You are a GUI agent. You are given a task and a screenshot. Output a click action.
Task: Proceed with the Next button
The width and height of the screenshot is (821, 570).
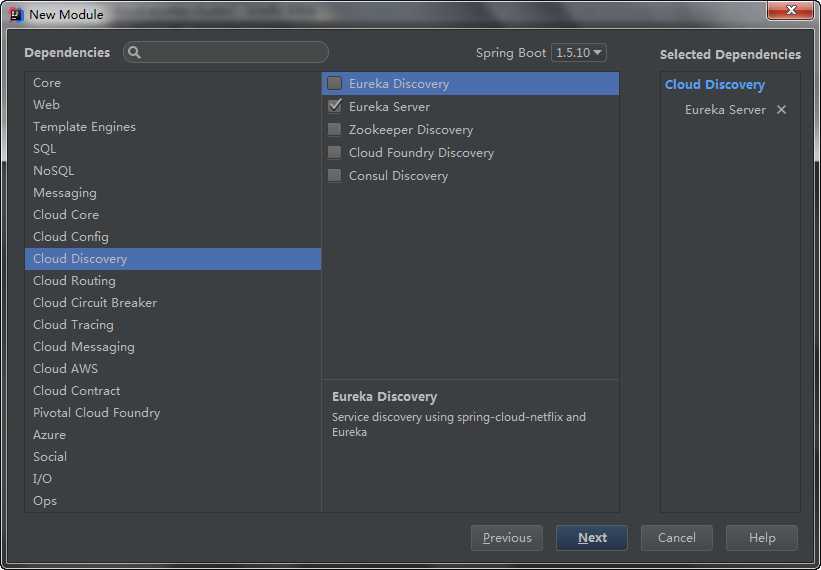point(592,538)
